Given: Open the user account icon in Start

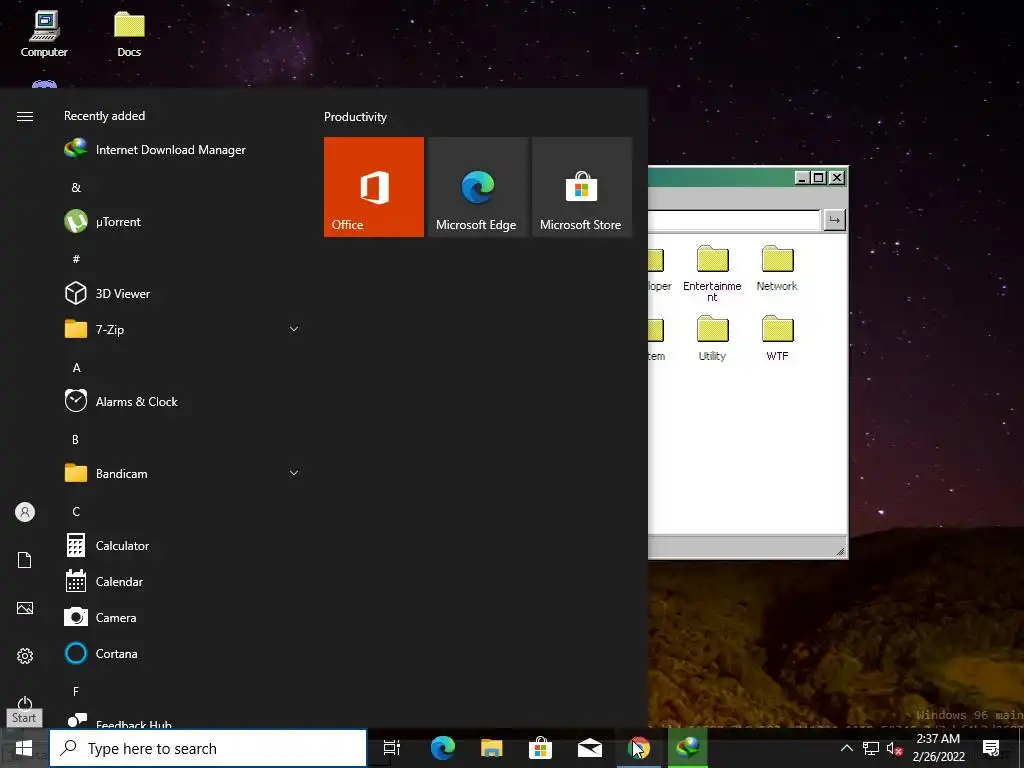Looking at the screenshot, I should click(x=25, y=512).
